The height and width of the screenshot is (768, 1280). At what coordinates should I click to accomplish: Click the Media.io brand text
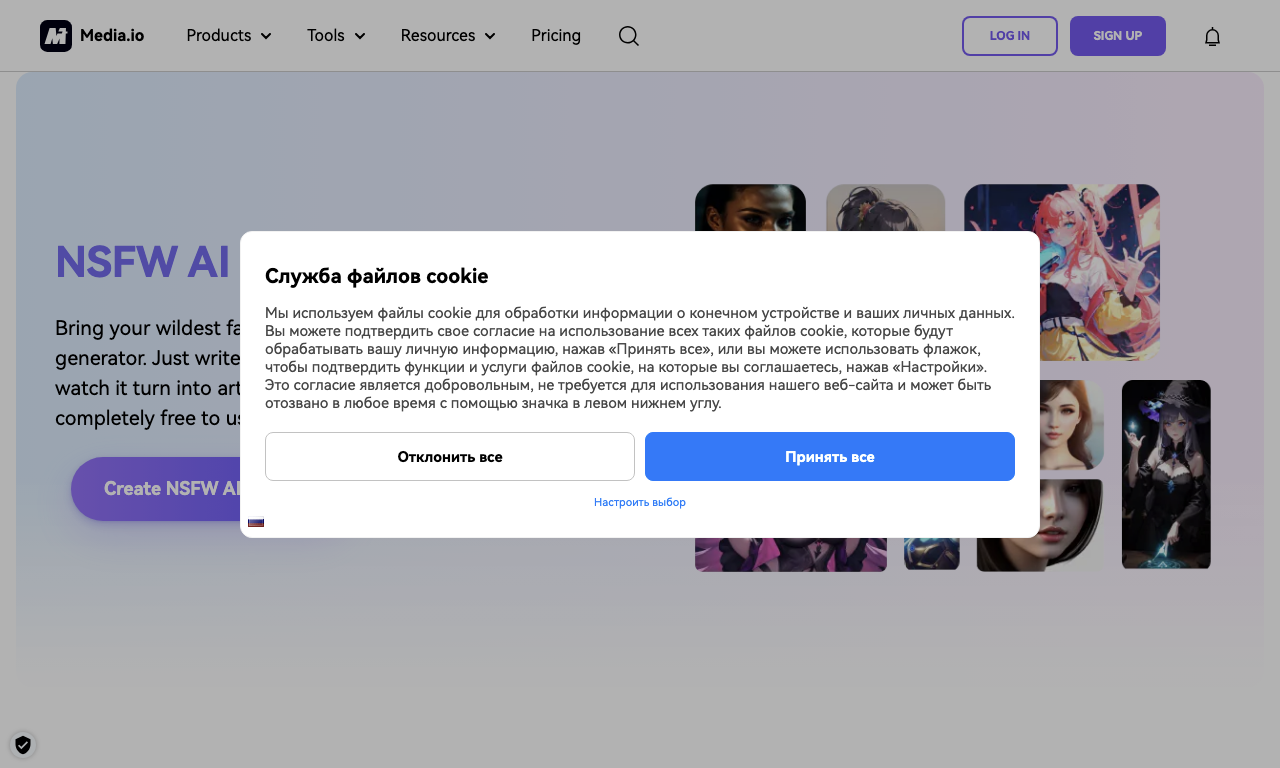[x=112, y=36]
